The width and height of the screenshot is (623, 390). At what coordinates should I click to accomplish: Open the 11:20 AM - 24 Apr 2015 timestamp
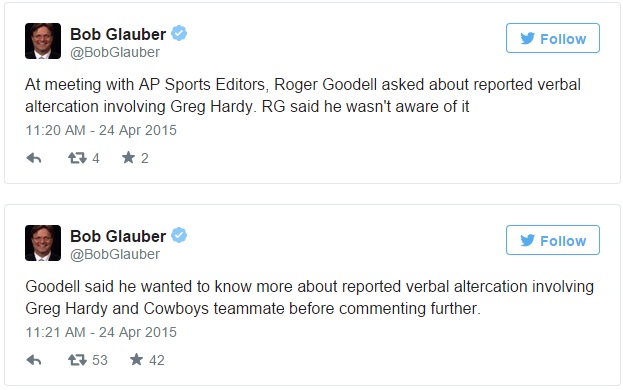click(101, 130)
